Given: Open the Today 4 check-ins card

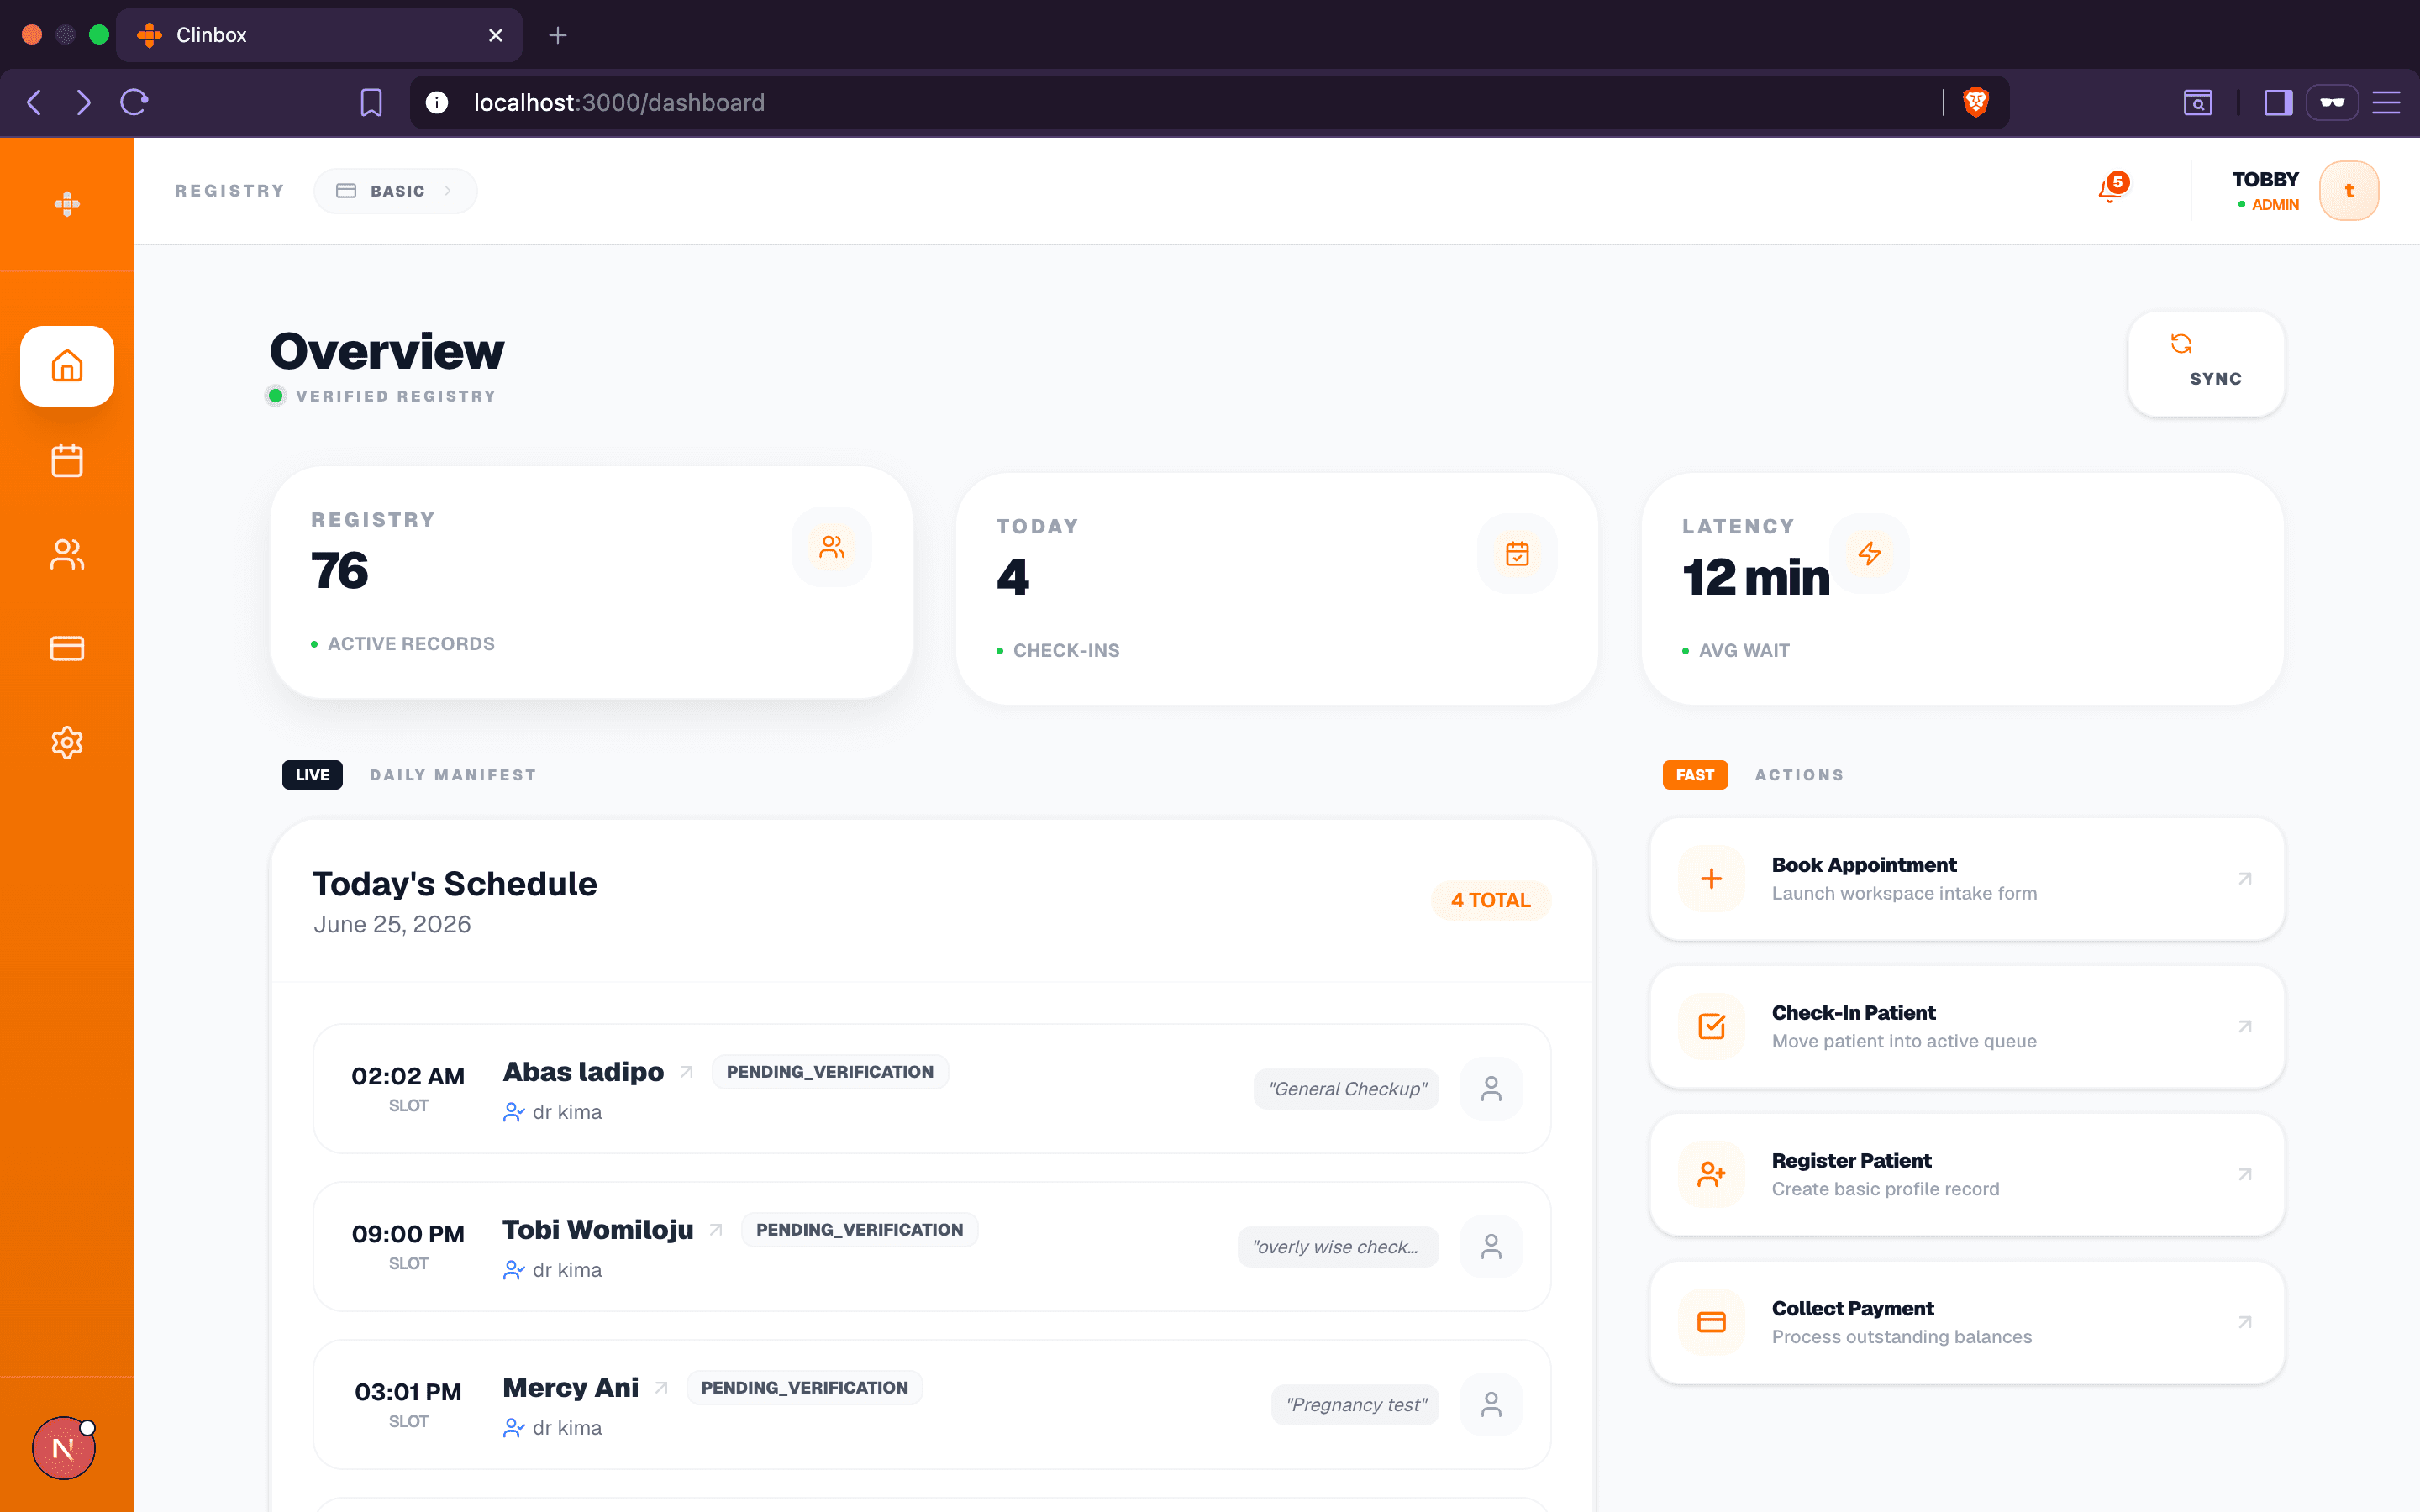Looking at the screenshot, I should click(1276, 589).
